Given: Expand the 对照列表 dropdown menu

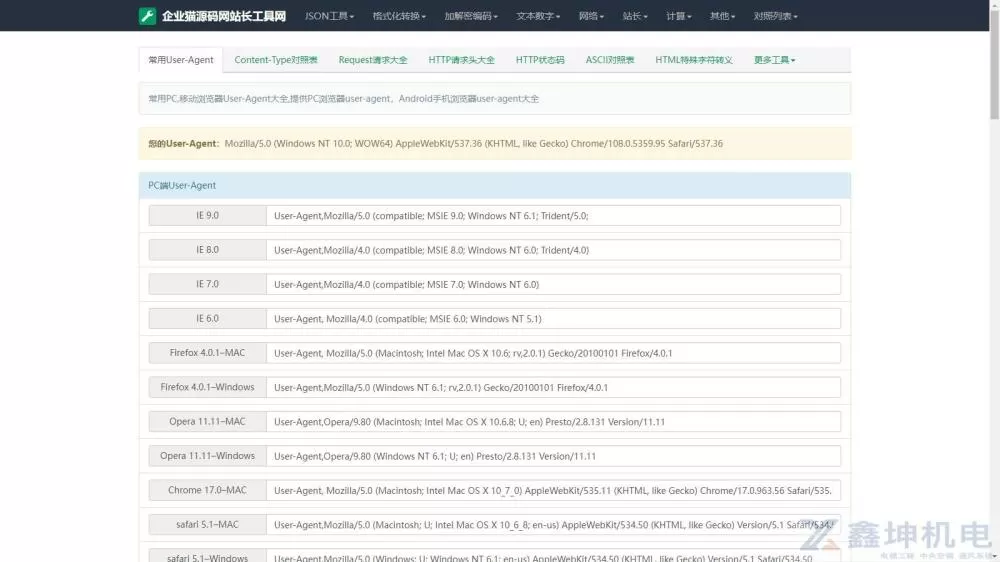Looking at the screenshot, I should click(775, 16).
